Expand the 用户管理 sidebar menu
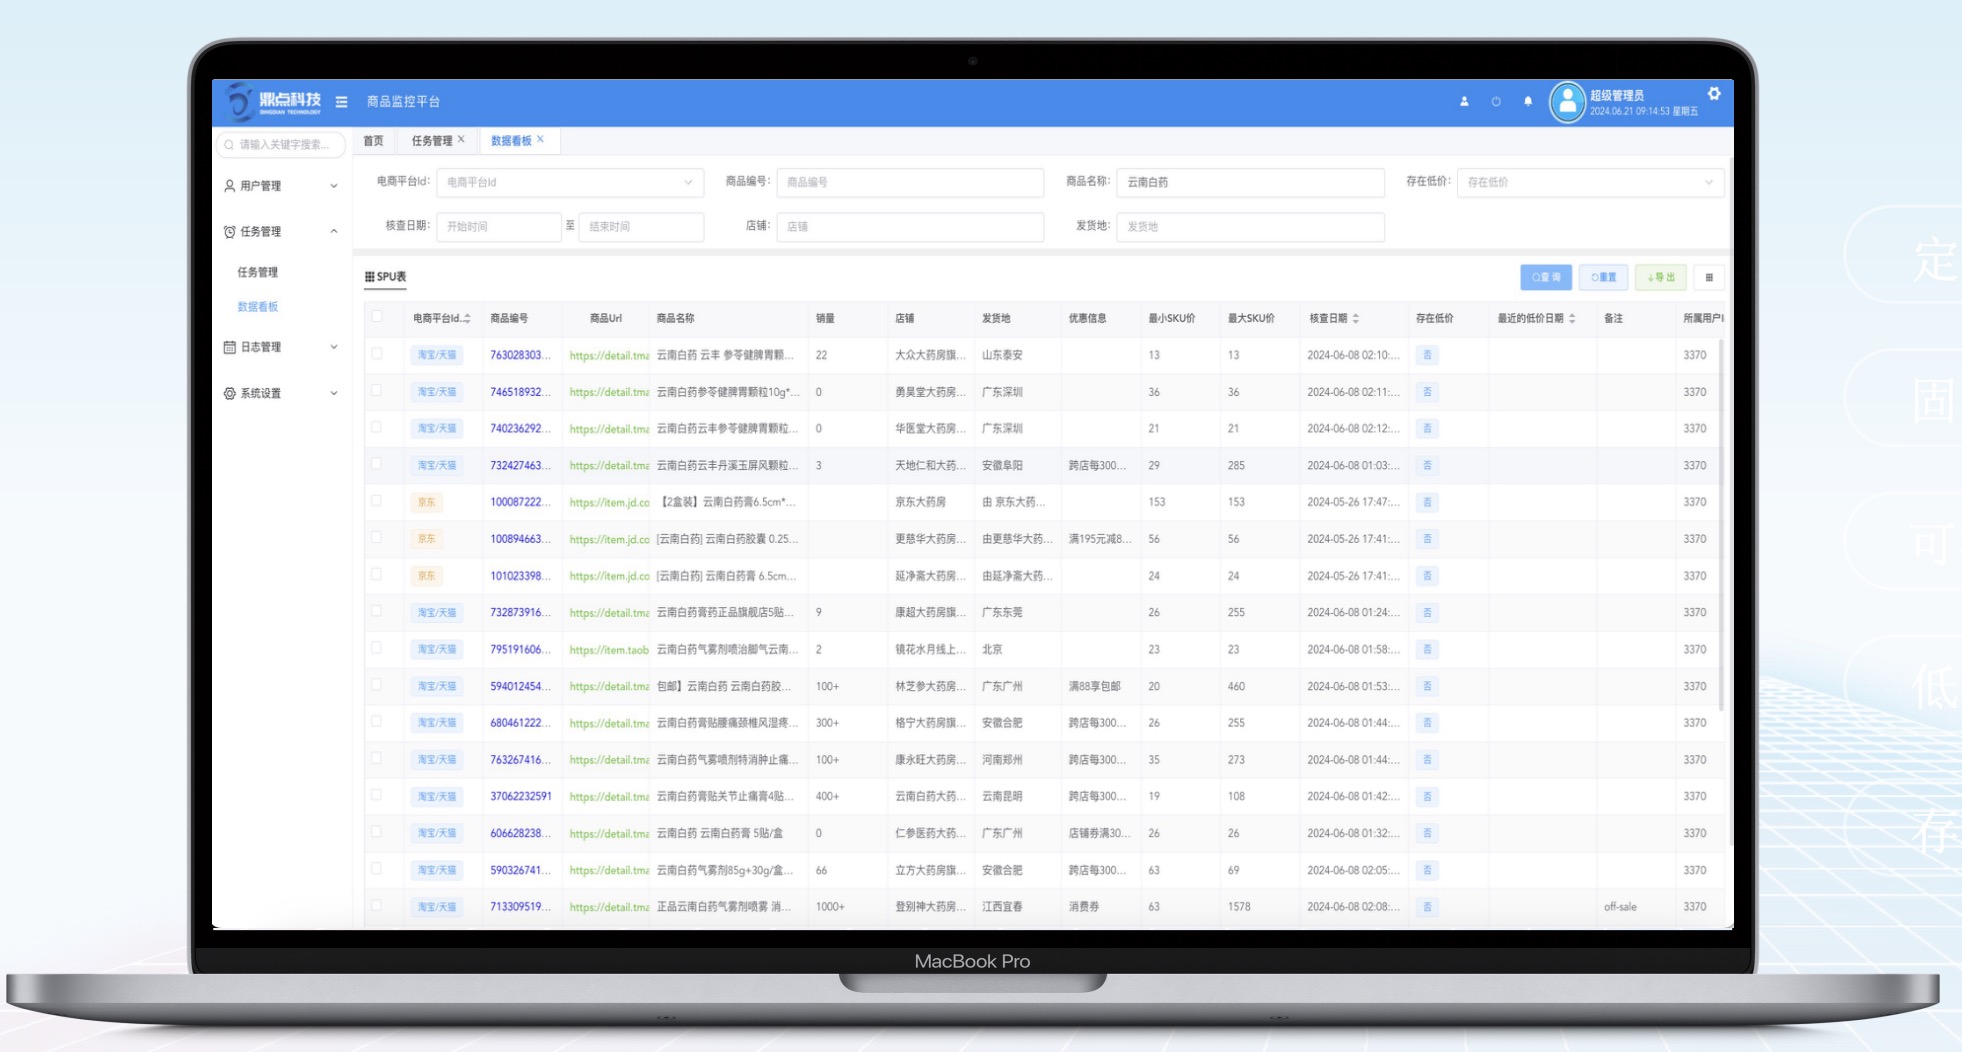 click(x=280, y=186)
